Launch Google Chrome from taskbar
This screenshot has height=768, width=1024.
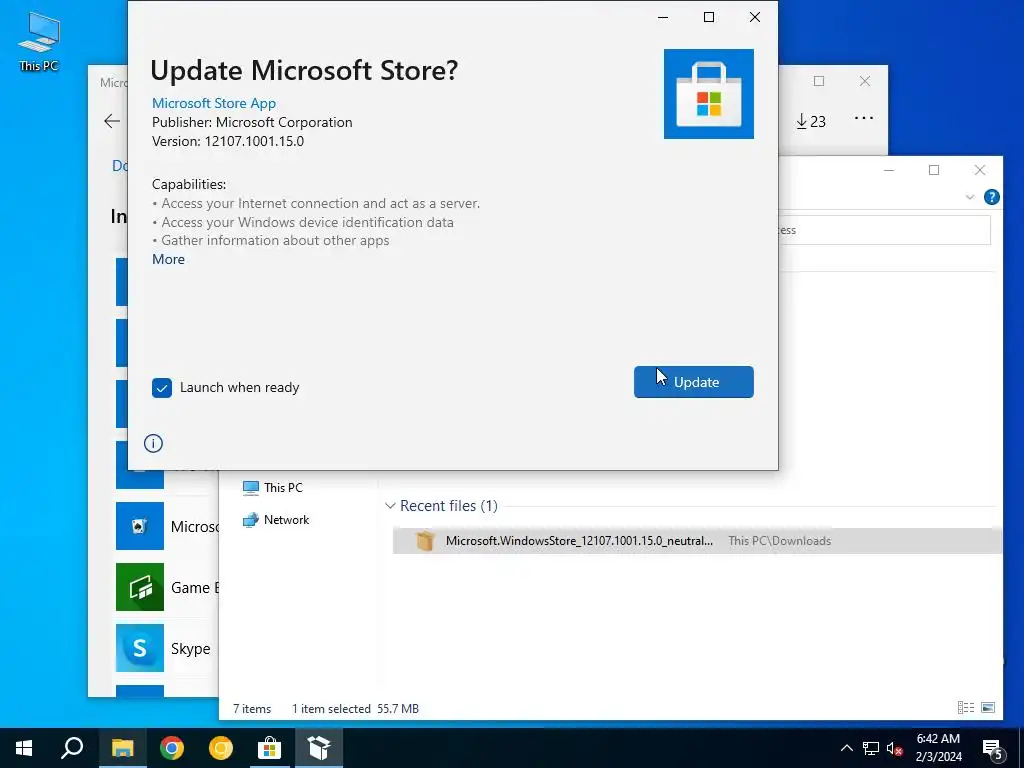pyautogui.click(x=172, y=748)
